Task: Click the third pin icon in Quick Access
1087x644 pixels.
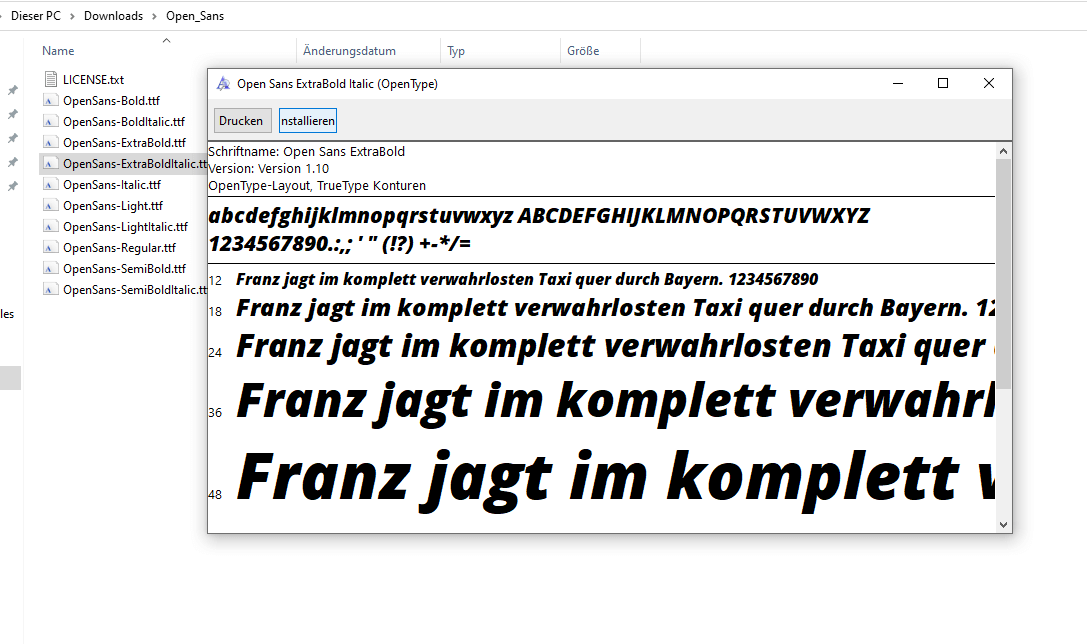Action: tap(12, 139)
